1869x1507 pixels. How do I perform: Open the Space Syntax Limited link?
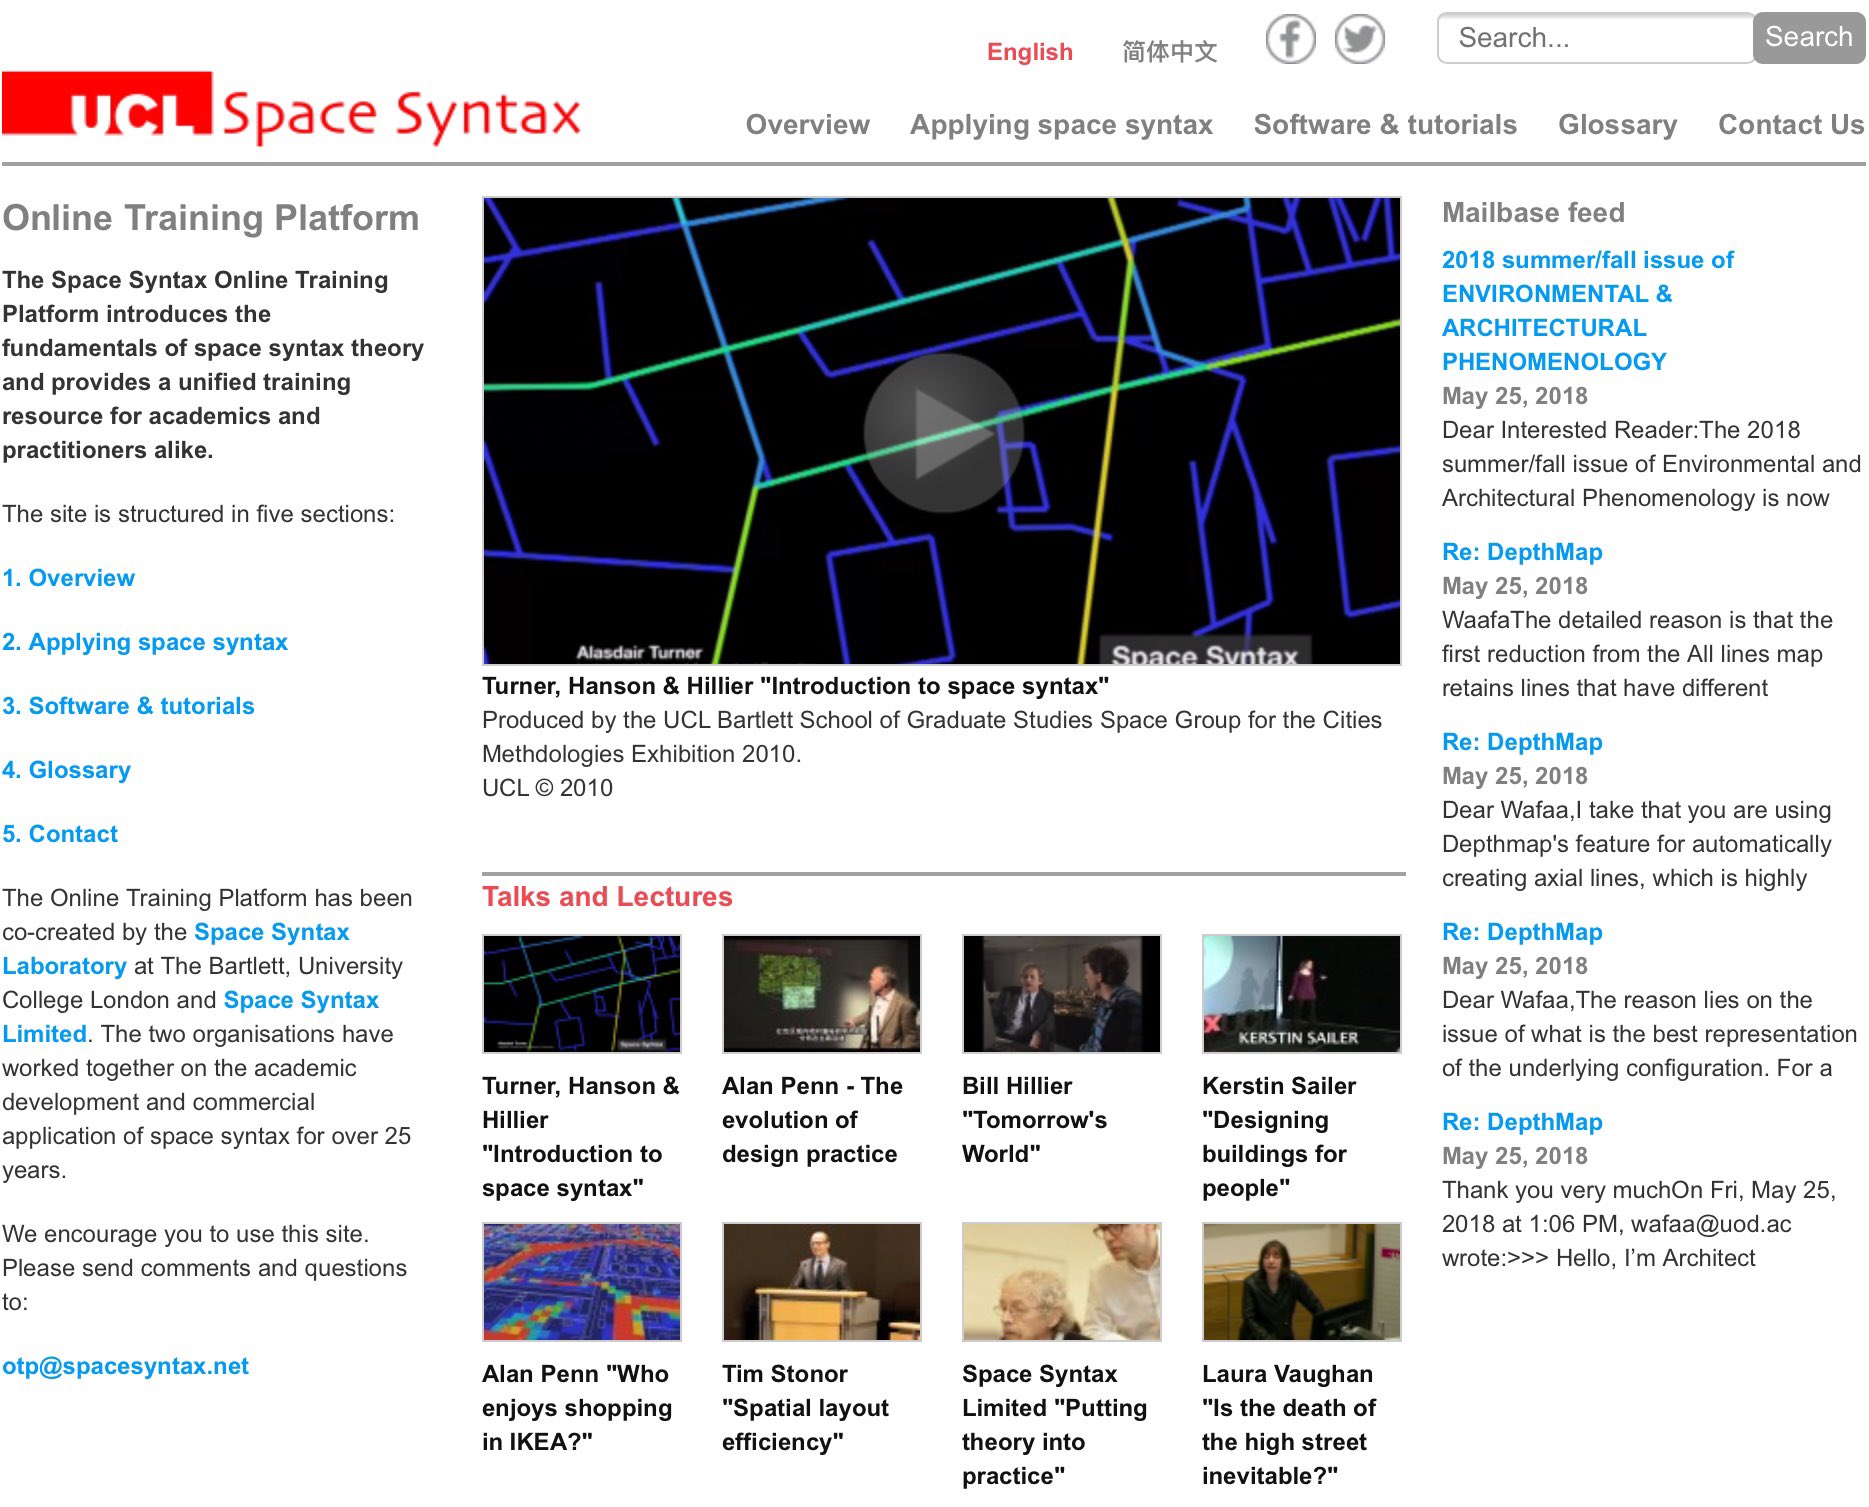(301, 1000)
